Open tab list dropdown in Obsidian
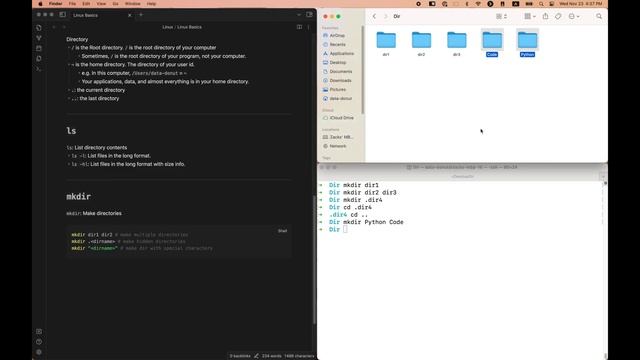Viewport: 640px width, 360px height. 299,15
